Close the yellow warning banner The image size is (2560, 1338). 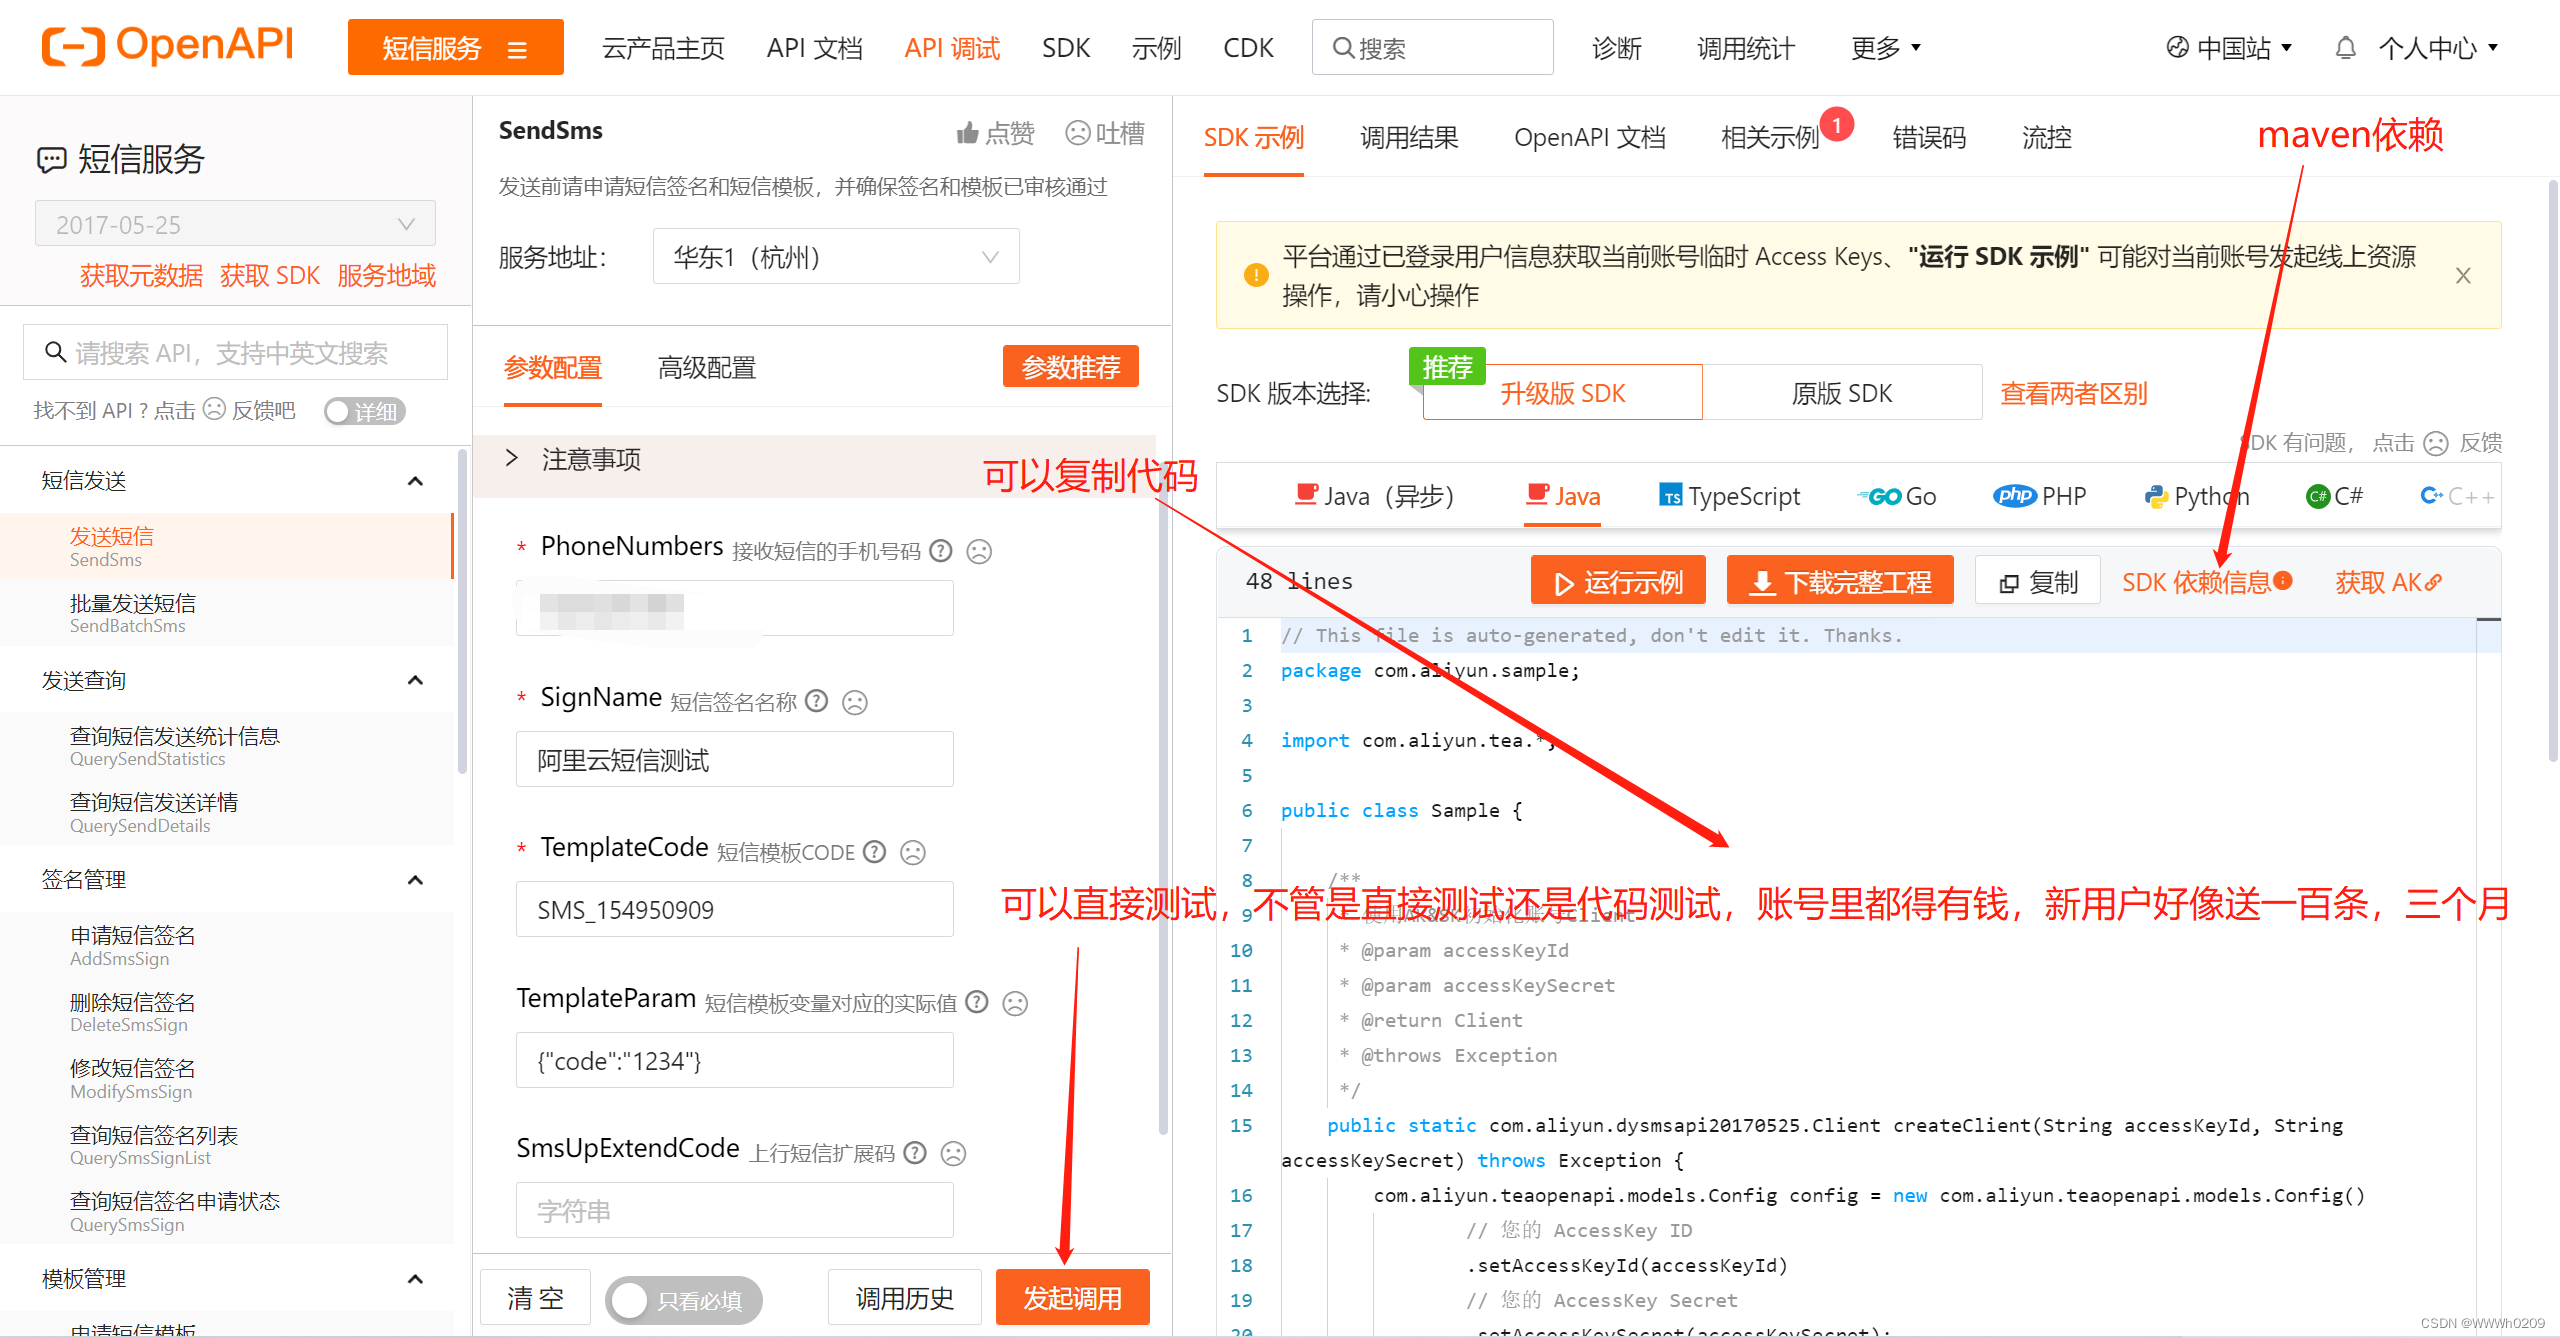pyautogui.click(x=2463, y=275)
